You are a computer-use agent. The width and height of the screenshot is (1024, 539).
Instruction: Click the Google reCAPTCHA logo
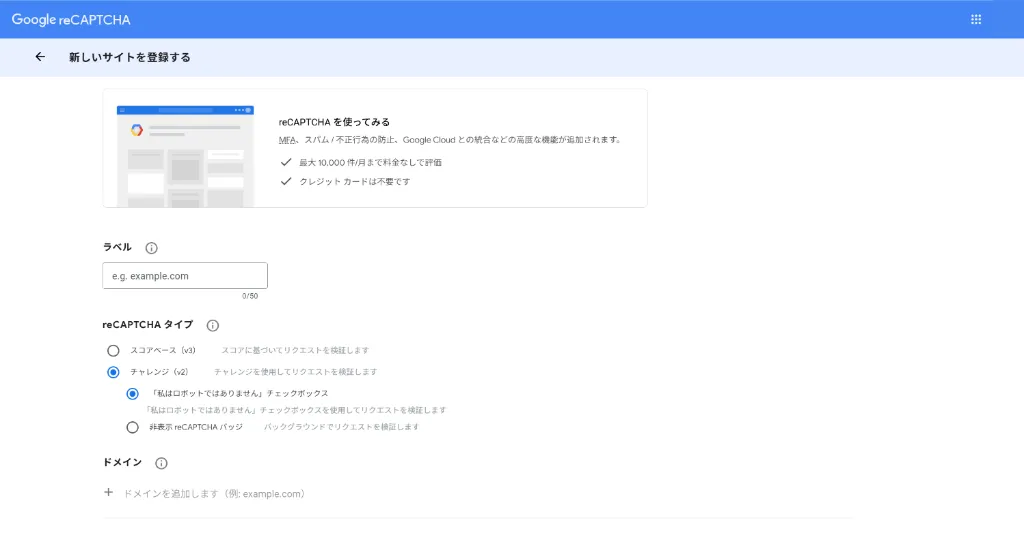coord(71,19)
